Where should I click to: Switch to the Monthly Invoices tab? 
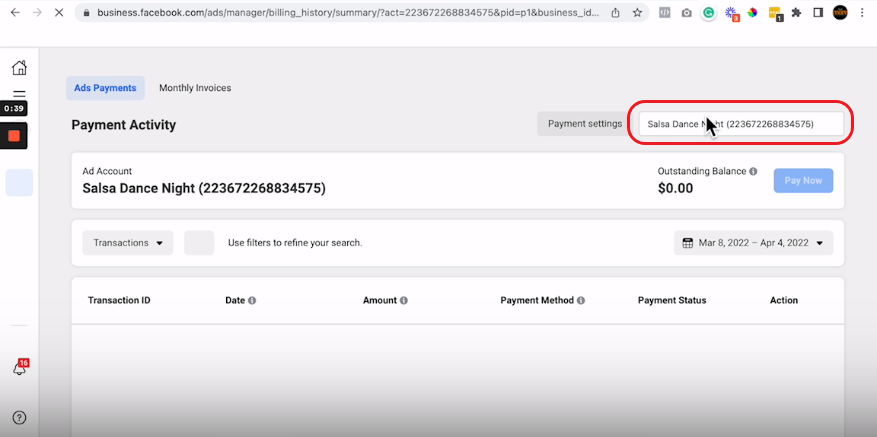point(195,88)
